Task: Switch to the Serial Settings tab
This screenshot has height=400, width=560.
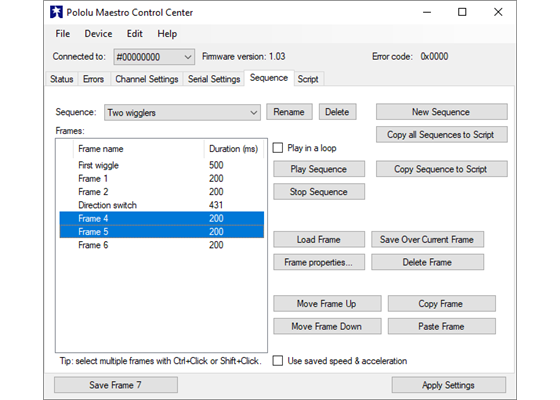Action: [x=214, y=79]
